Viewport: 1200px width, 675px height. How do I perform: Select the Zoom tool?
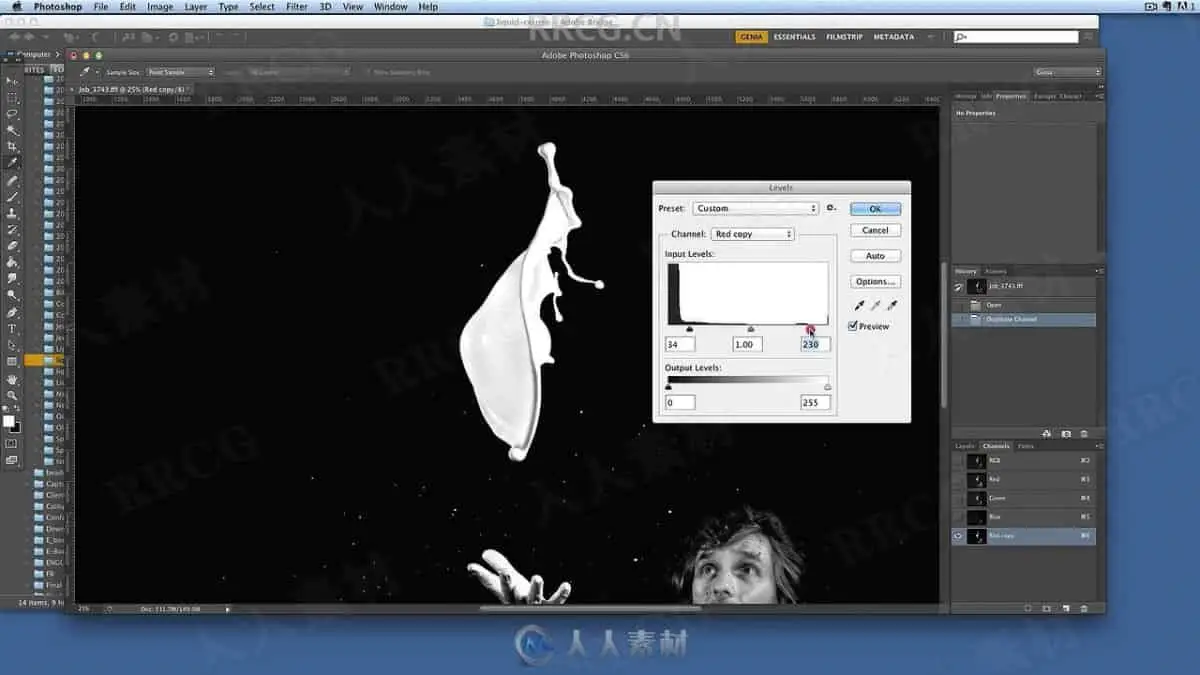12,396
